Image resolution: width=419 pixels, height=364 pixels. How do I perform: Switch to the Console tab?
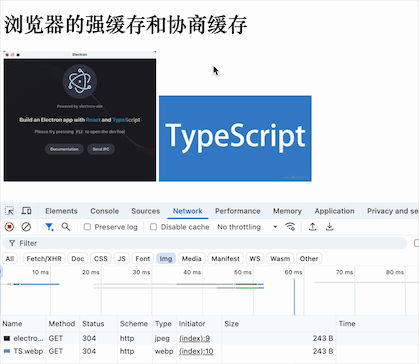pos(105,211)
